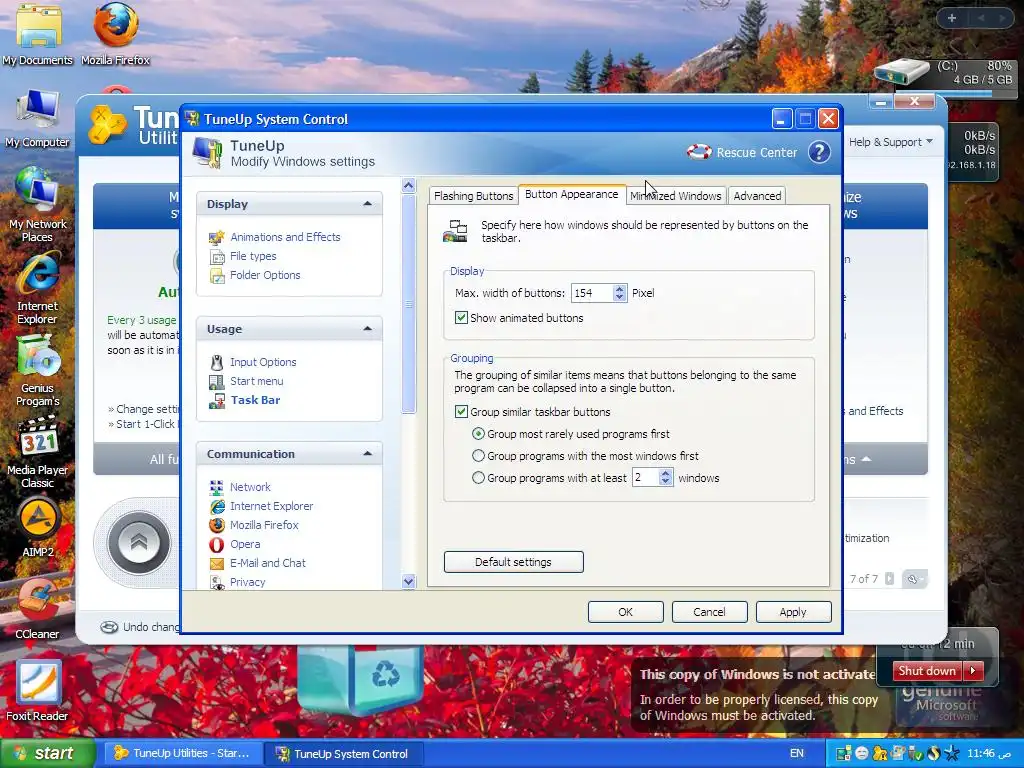Image resolution: width=1024 pixels, height=768 pixels.
Task: Switch to Button Appearance tab
Action: [571, 194]
